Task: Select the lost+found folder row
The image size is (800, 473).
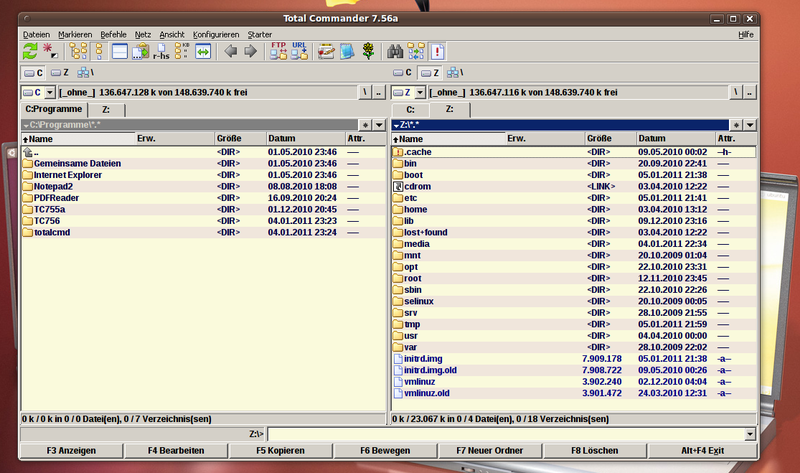Action: pyautogui.click(x=573, y=232)
